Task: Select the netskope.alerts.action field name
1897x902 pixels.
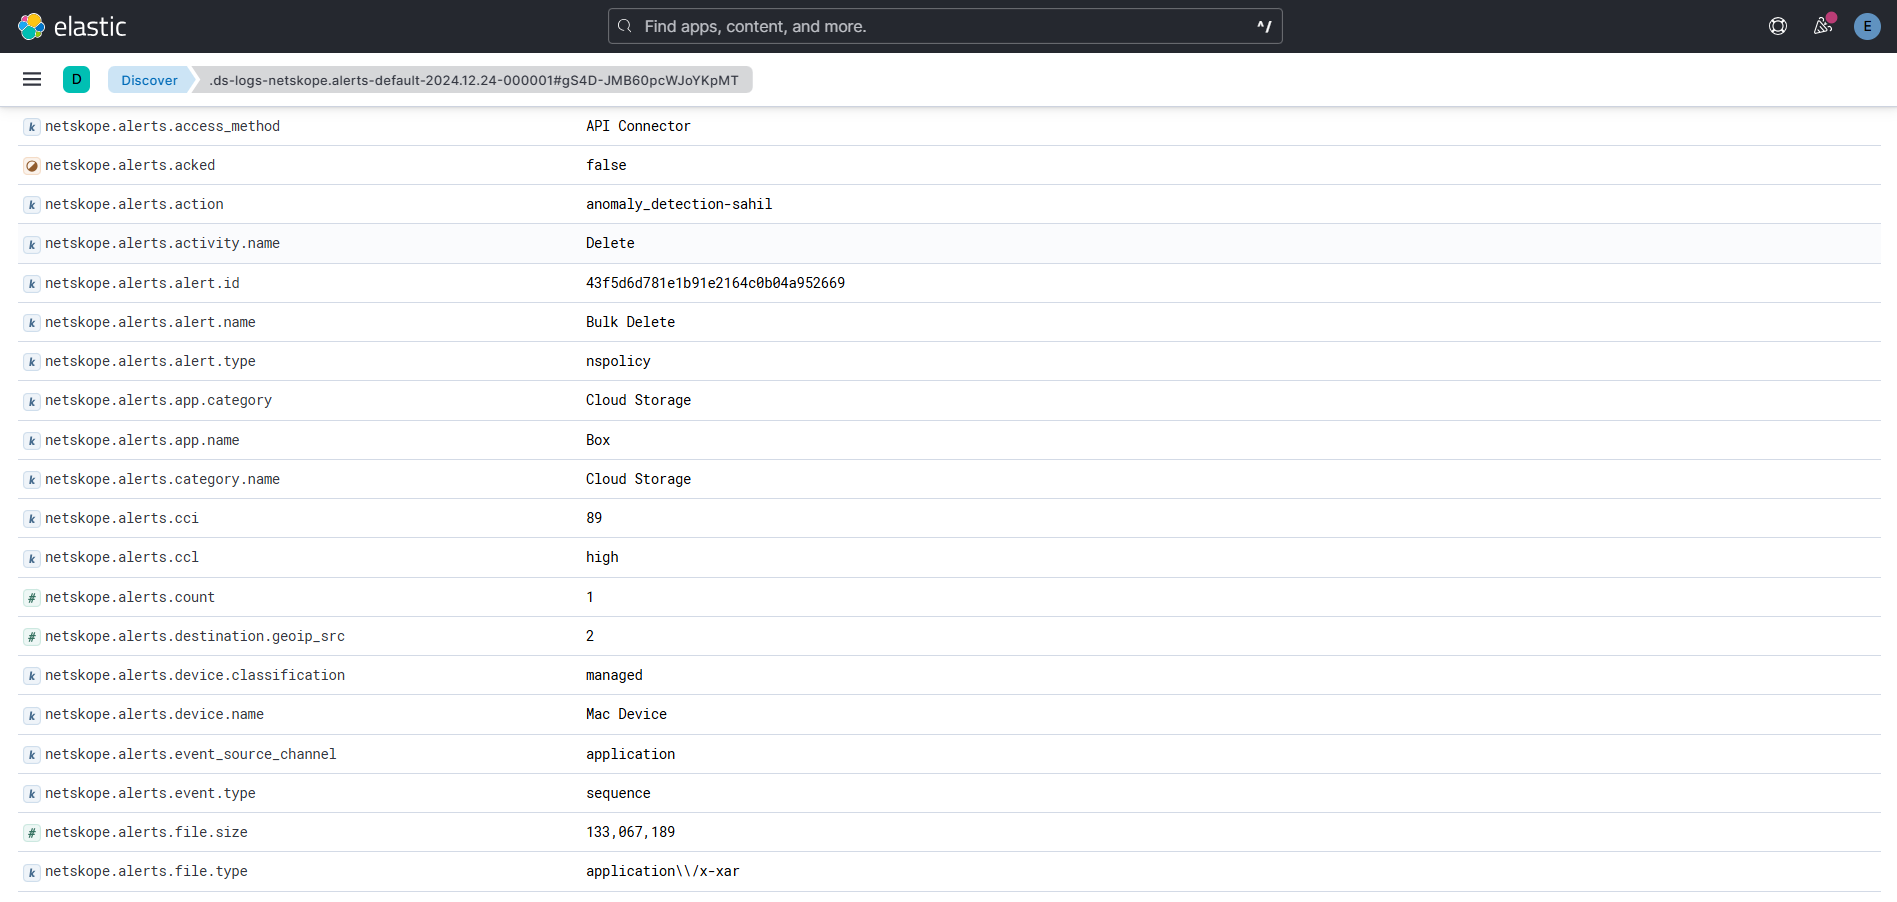Action: click(x=134, y=204)
